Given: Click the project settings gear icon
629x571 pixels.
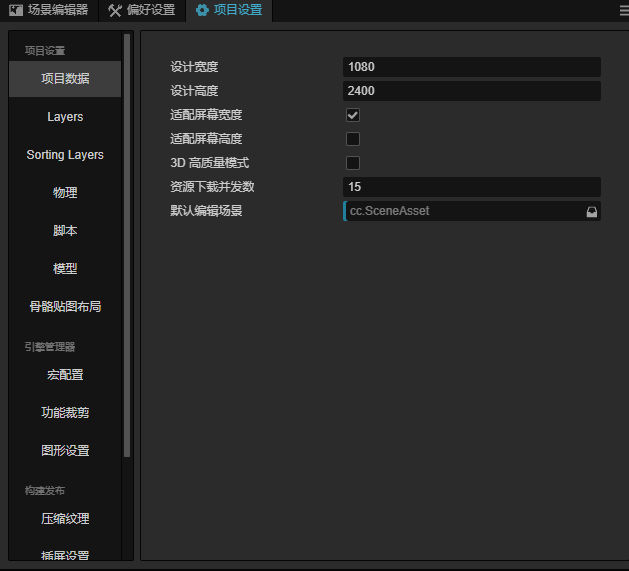Looking at the screenshot, I should (202, 10).
